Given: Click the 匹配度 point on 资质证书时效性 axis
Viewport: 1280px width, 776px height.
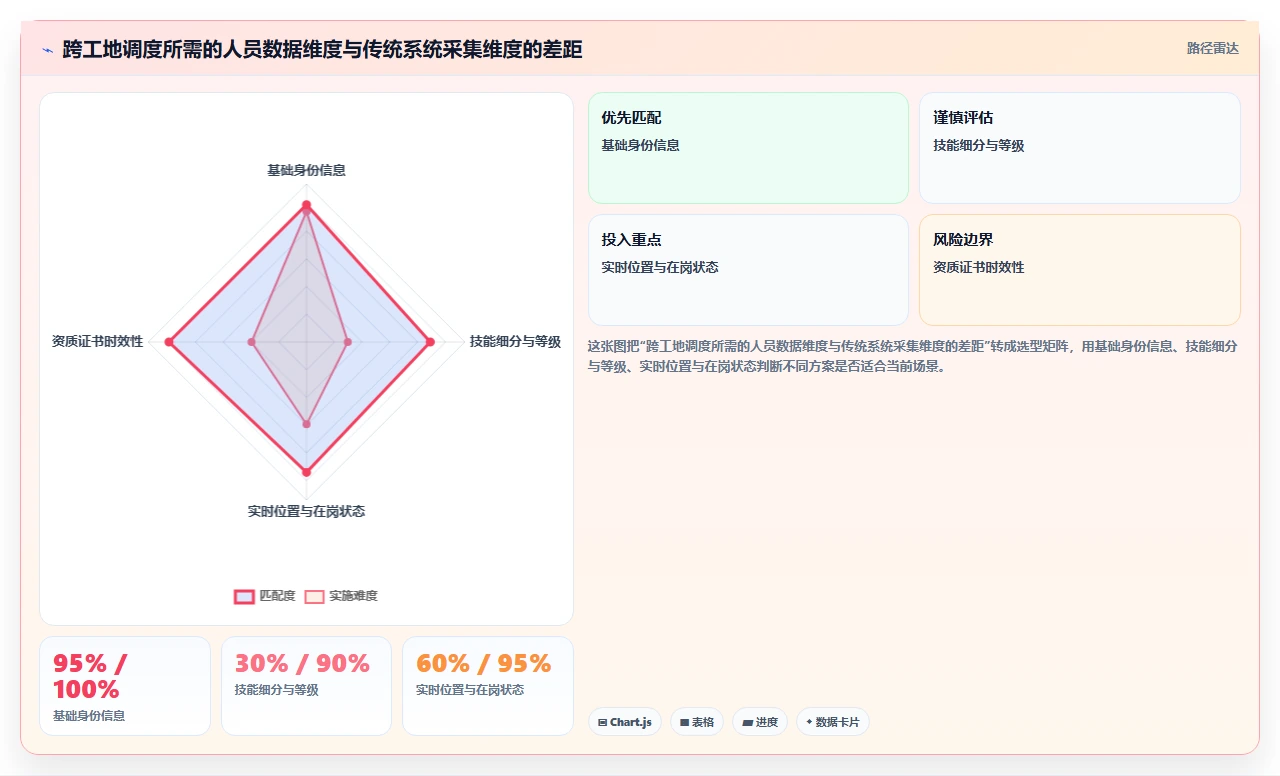Looking at the screenshot, I should click(x=169, y=343).
